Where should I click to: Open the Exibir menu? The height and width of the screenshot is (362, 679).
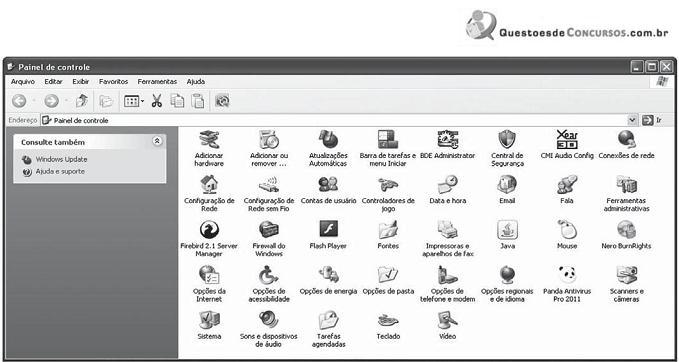click(x=81, y=81)
